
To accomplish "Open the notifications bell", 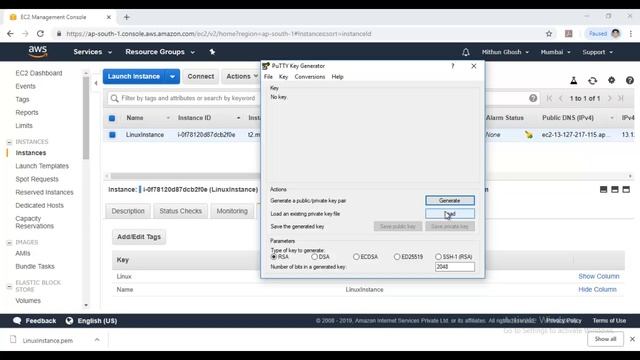I will [466, 52].
